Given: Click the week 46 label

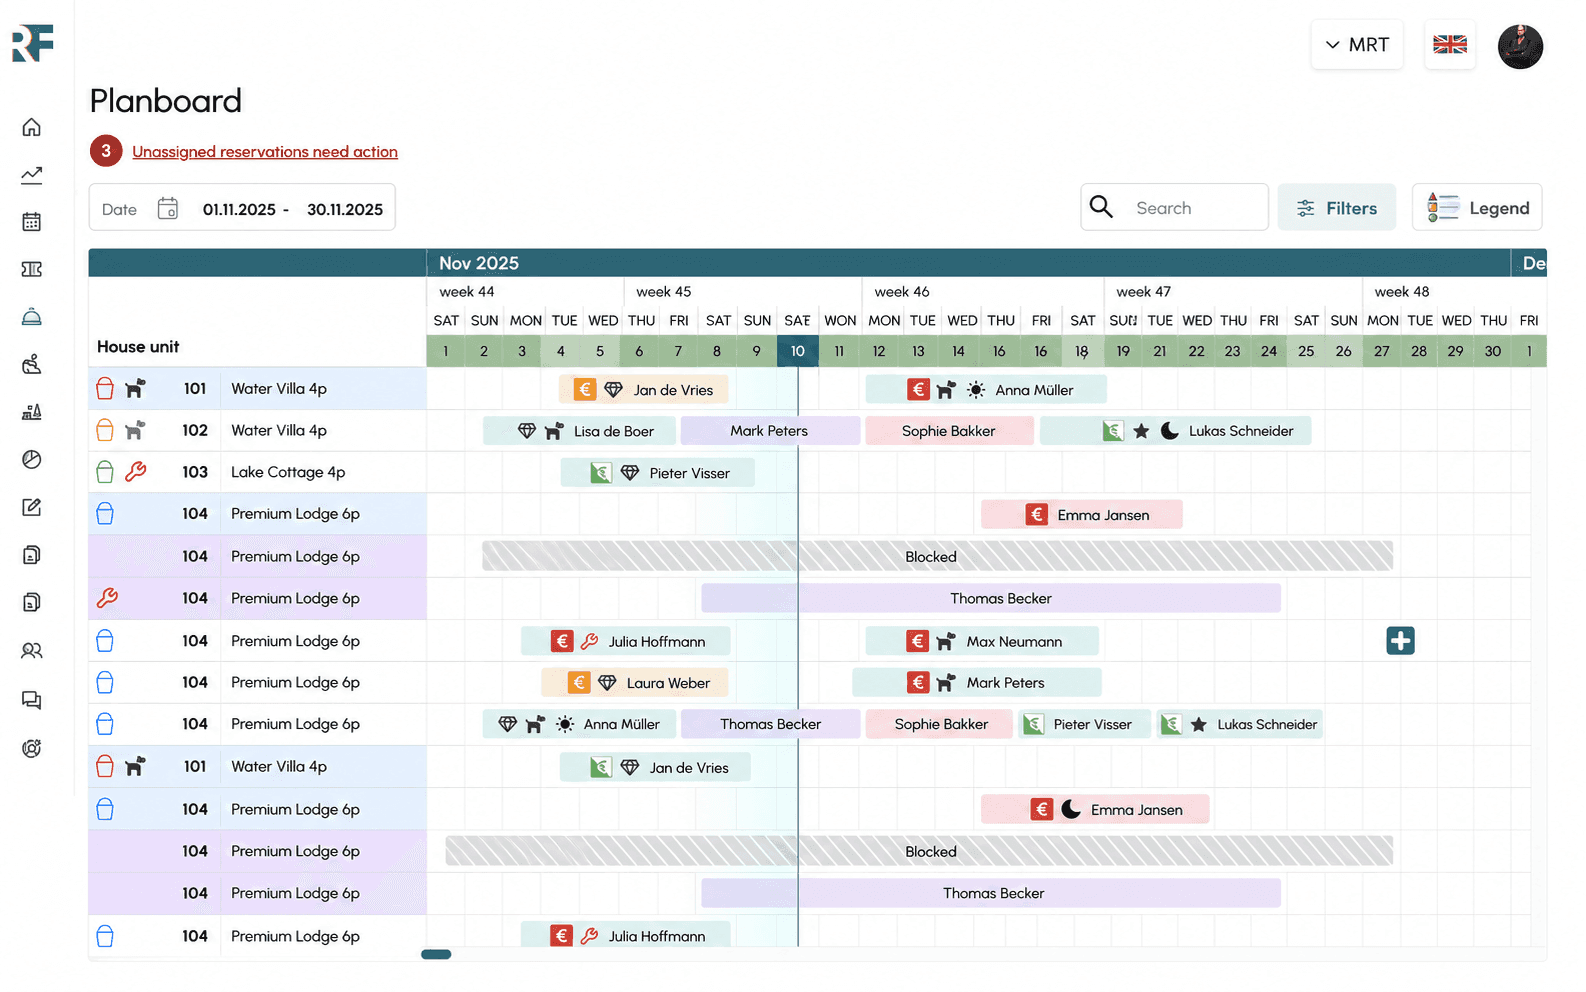Looking at the screenshot, I should (x=902, y=292).
